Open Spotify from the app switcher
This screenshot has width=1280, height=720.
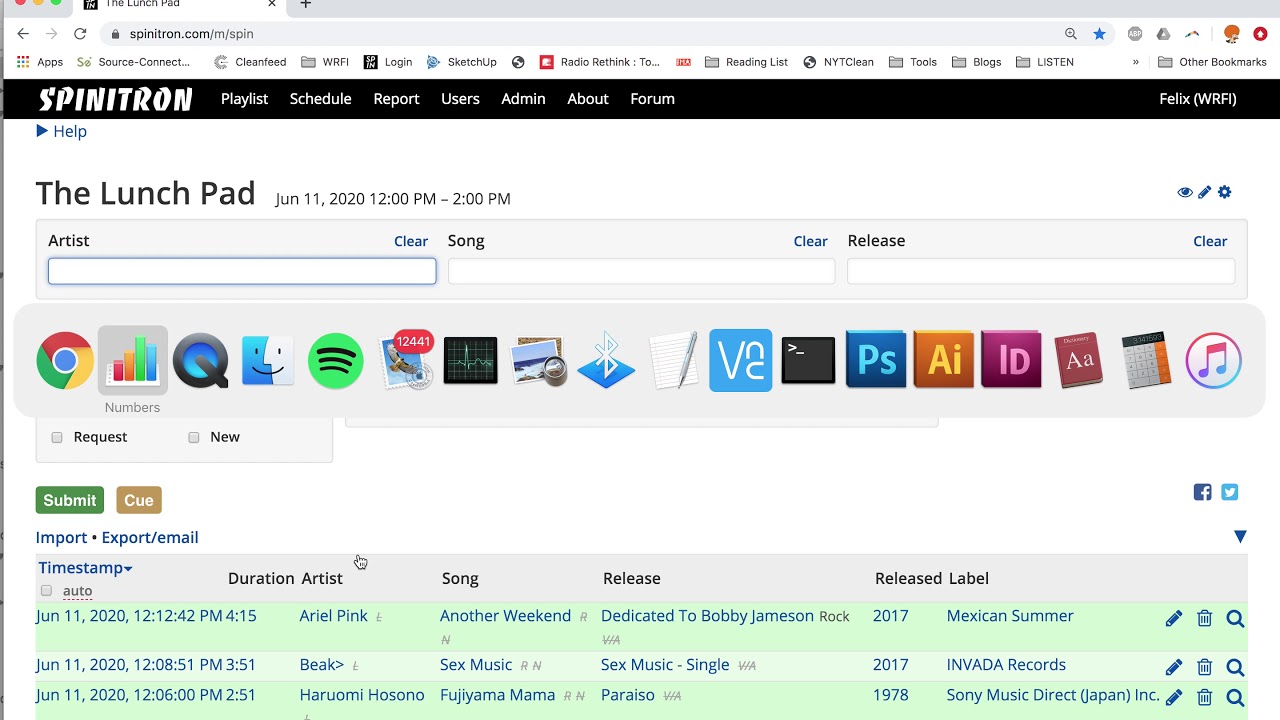(x=335, y=361)
